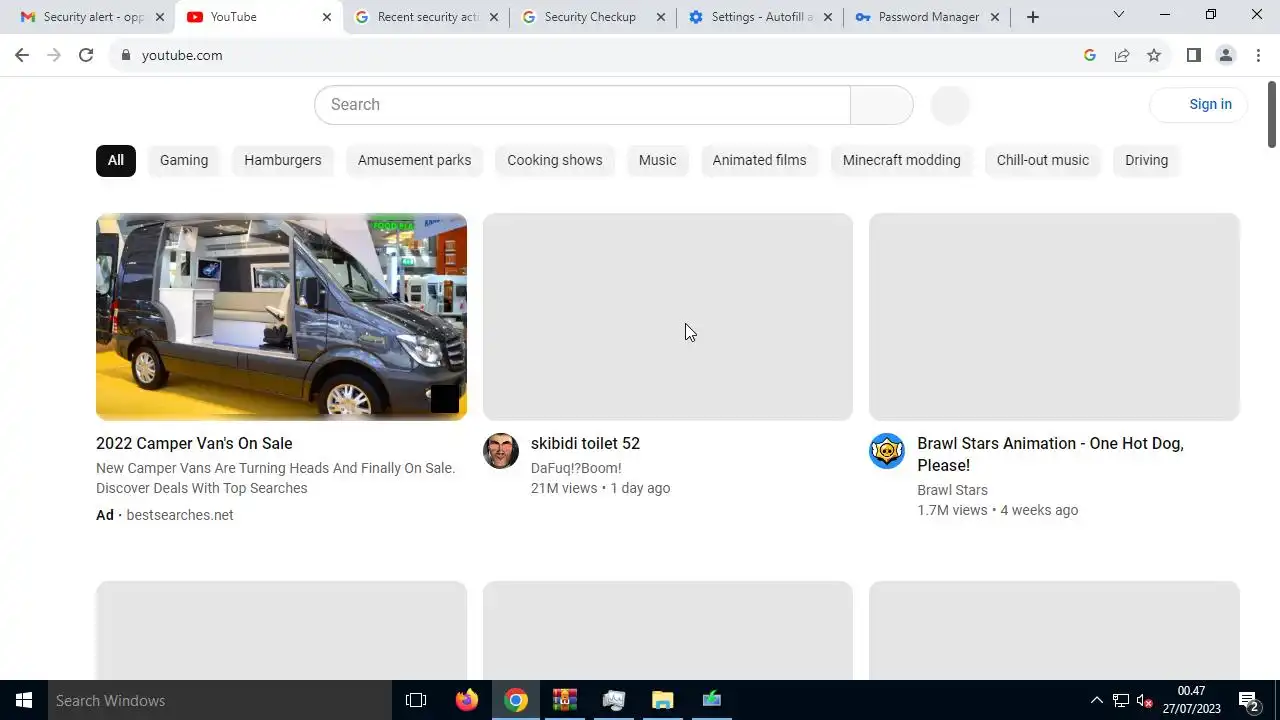Click the search submit button next to Search
The height and width of the screenshot is (720, 1280).
[882, 105]
